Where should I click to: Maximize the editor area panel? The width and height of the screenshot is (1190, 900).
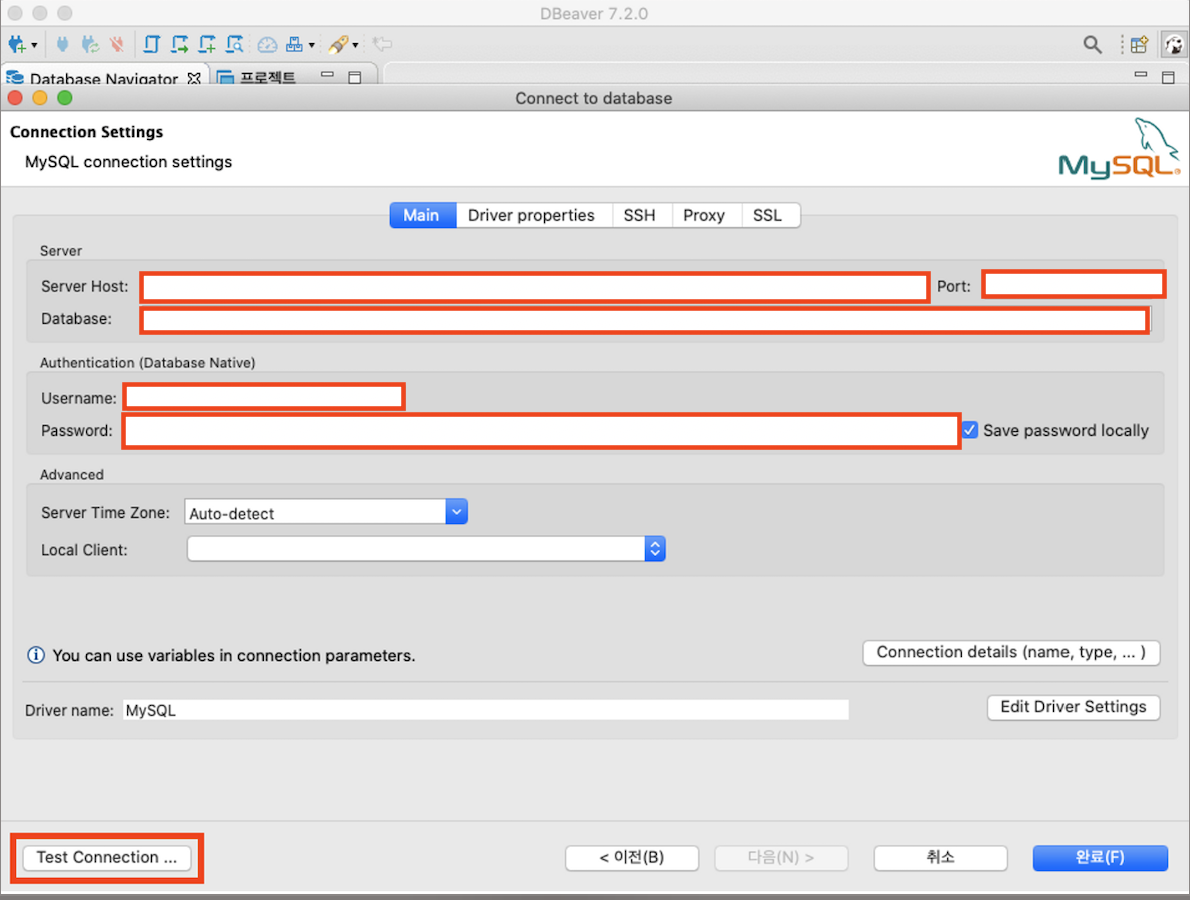click(x=1169, y=77)
